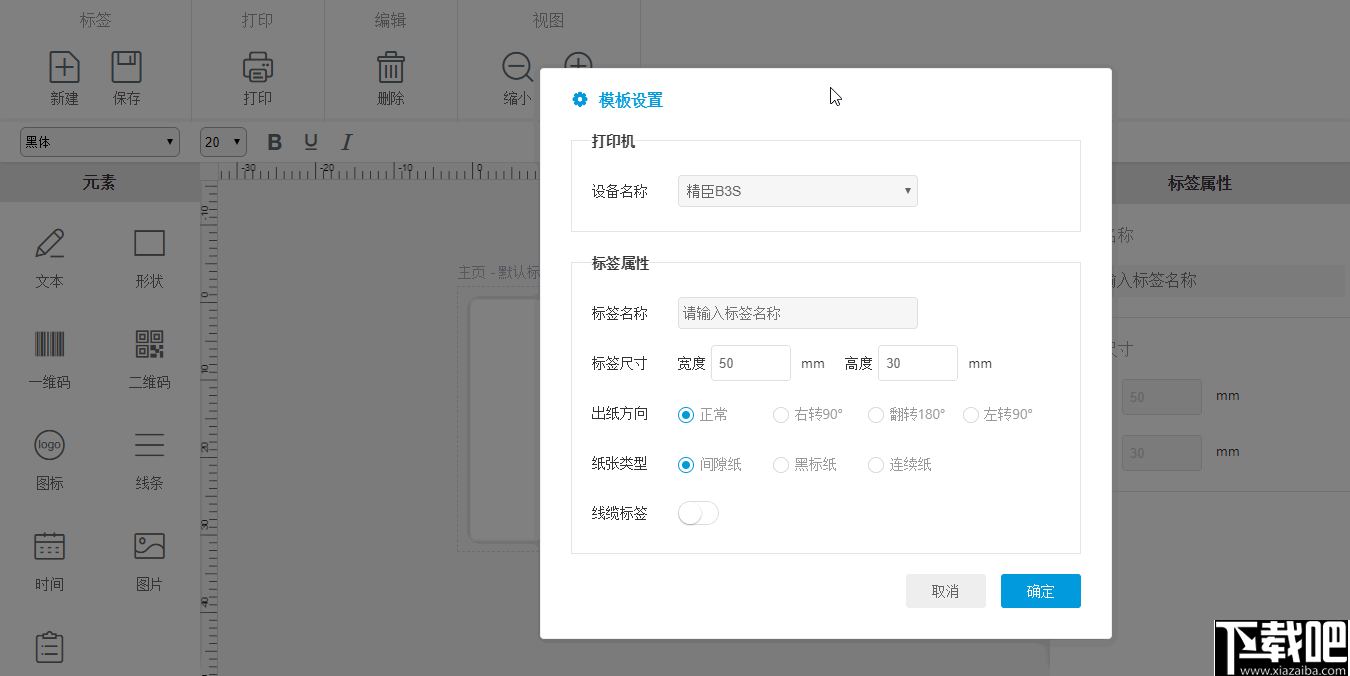Select the 右转90° paper direction option
This screenshot has height=676, width=1350.
click(780, 414)
